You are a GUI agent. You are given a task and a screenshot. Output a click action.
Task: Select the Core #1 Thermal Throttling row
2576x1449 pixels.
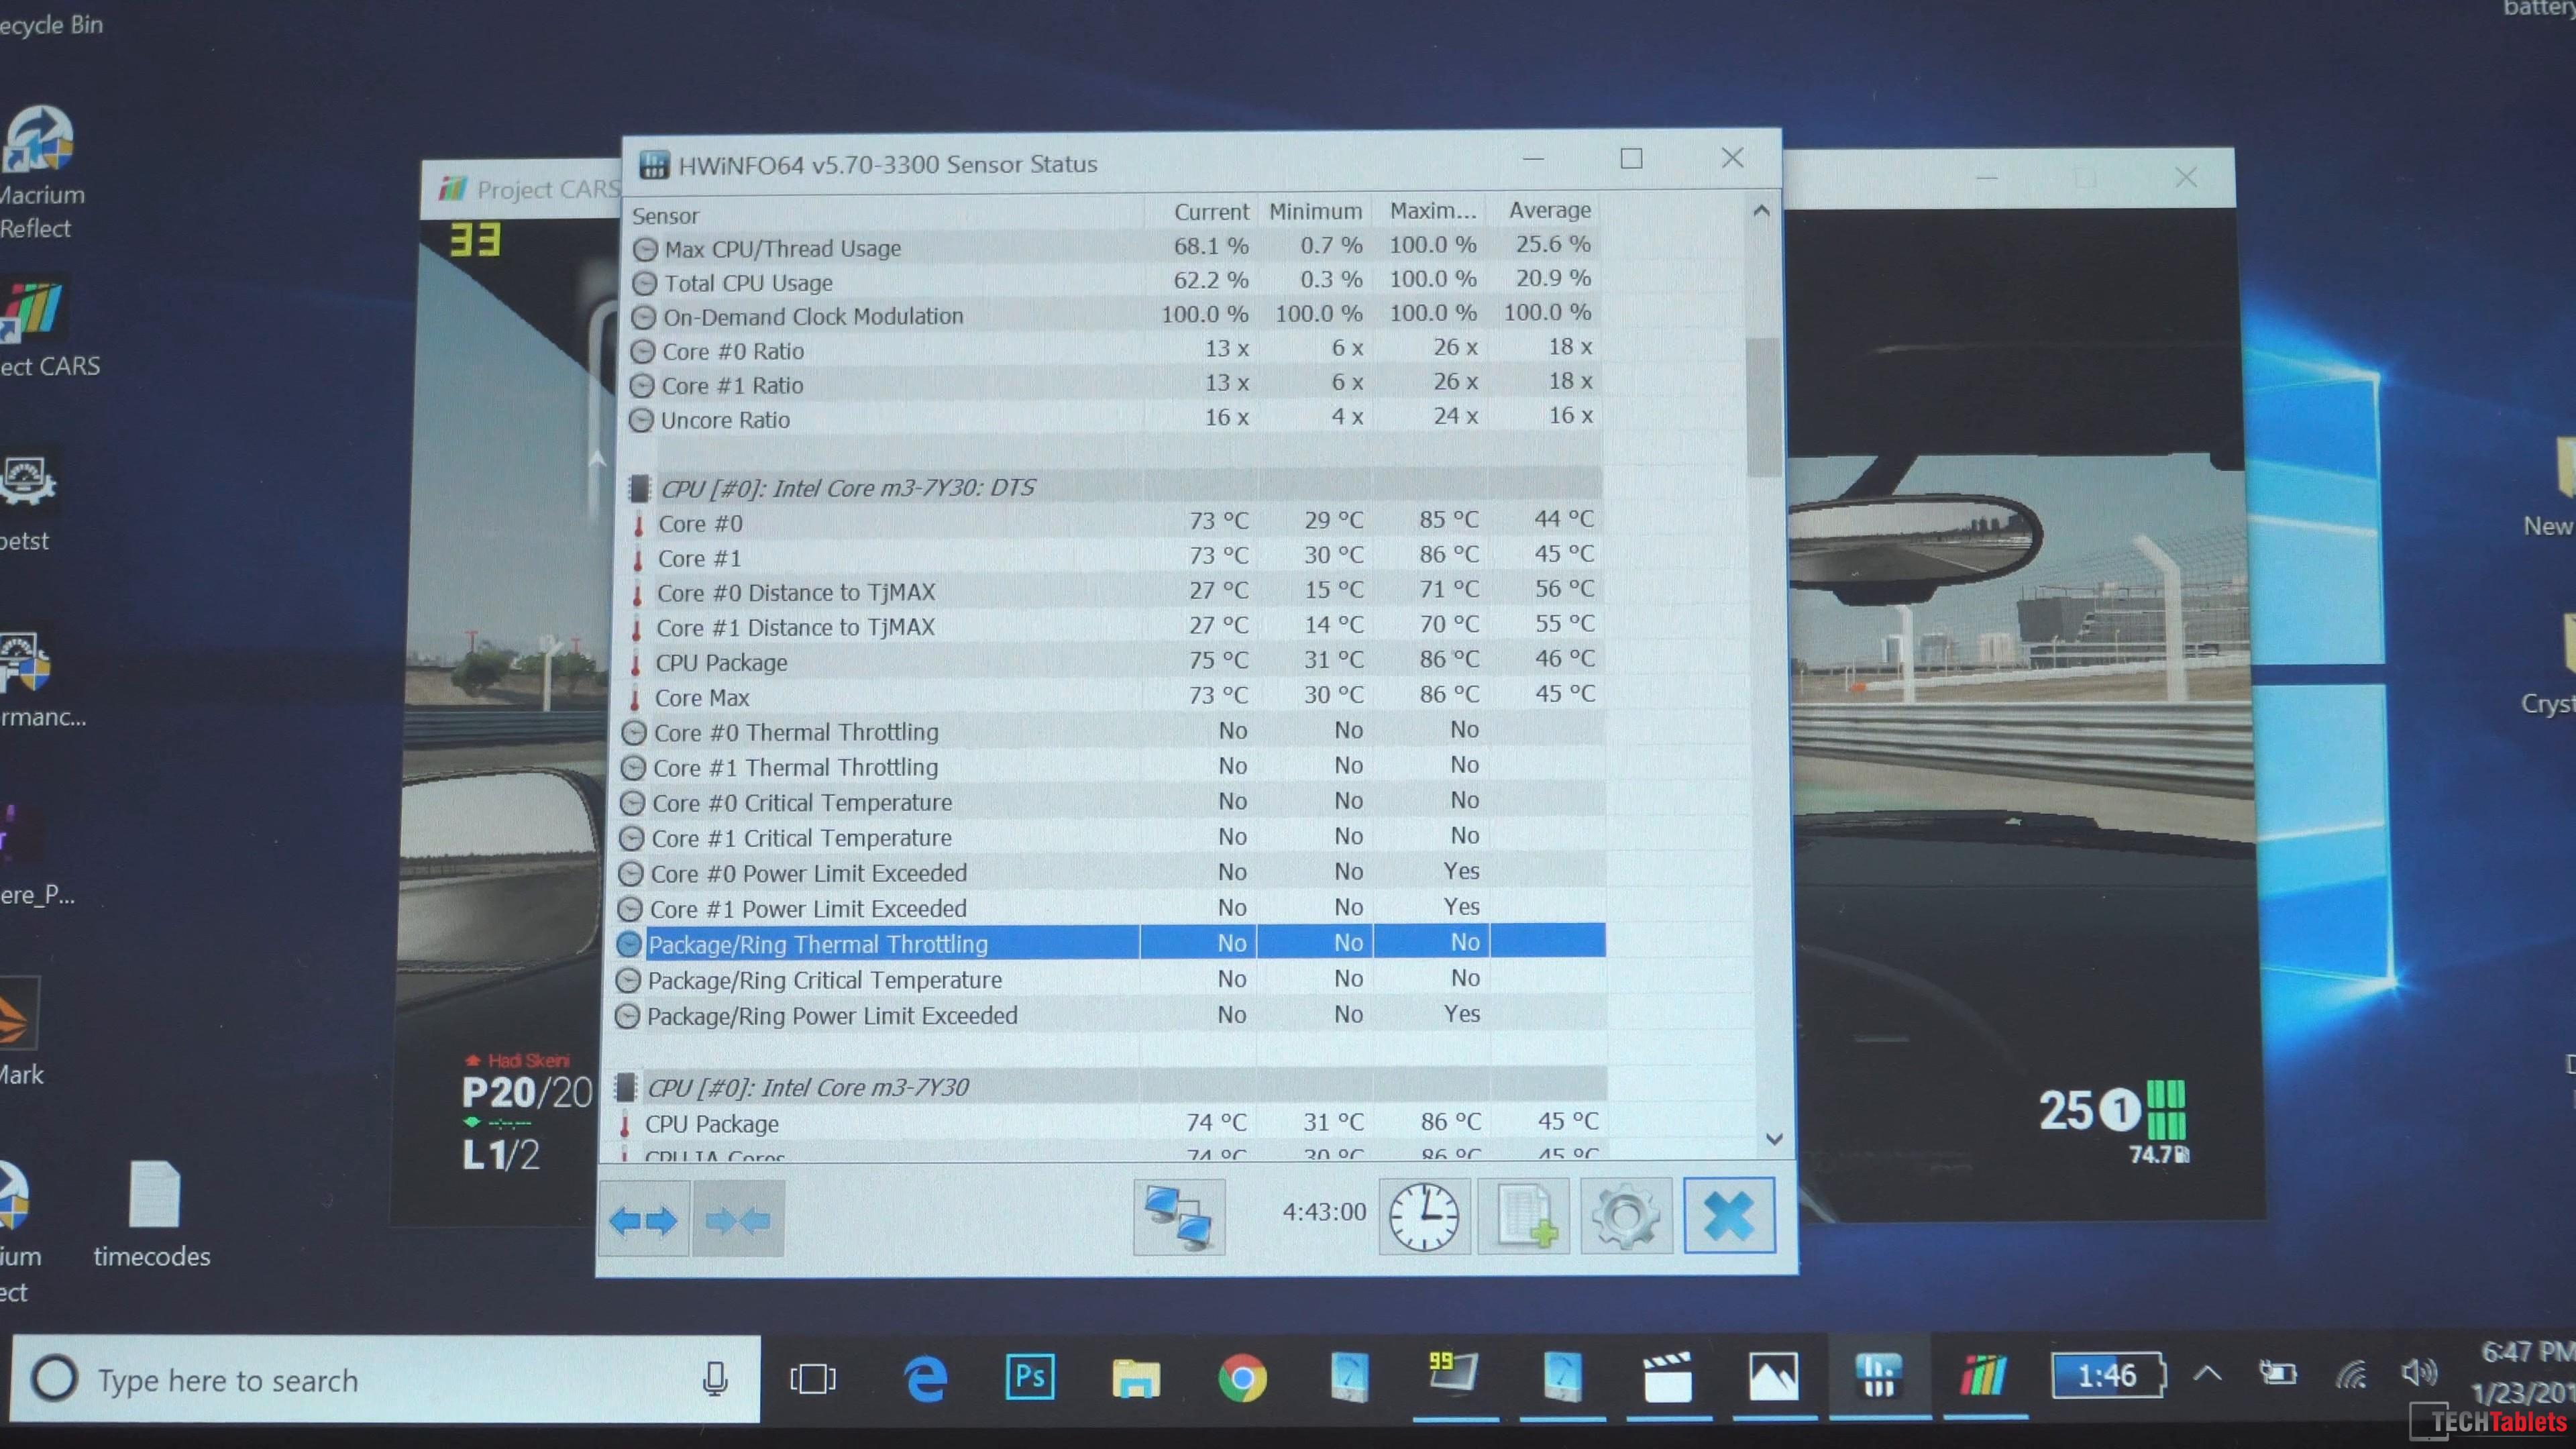click(1113, 766)
